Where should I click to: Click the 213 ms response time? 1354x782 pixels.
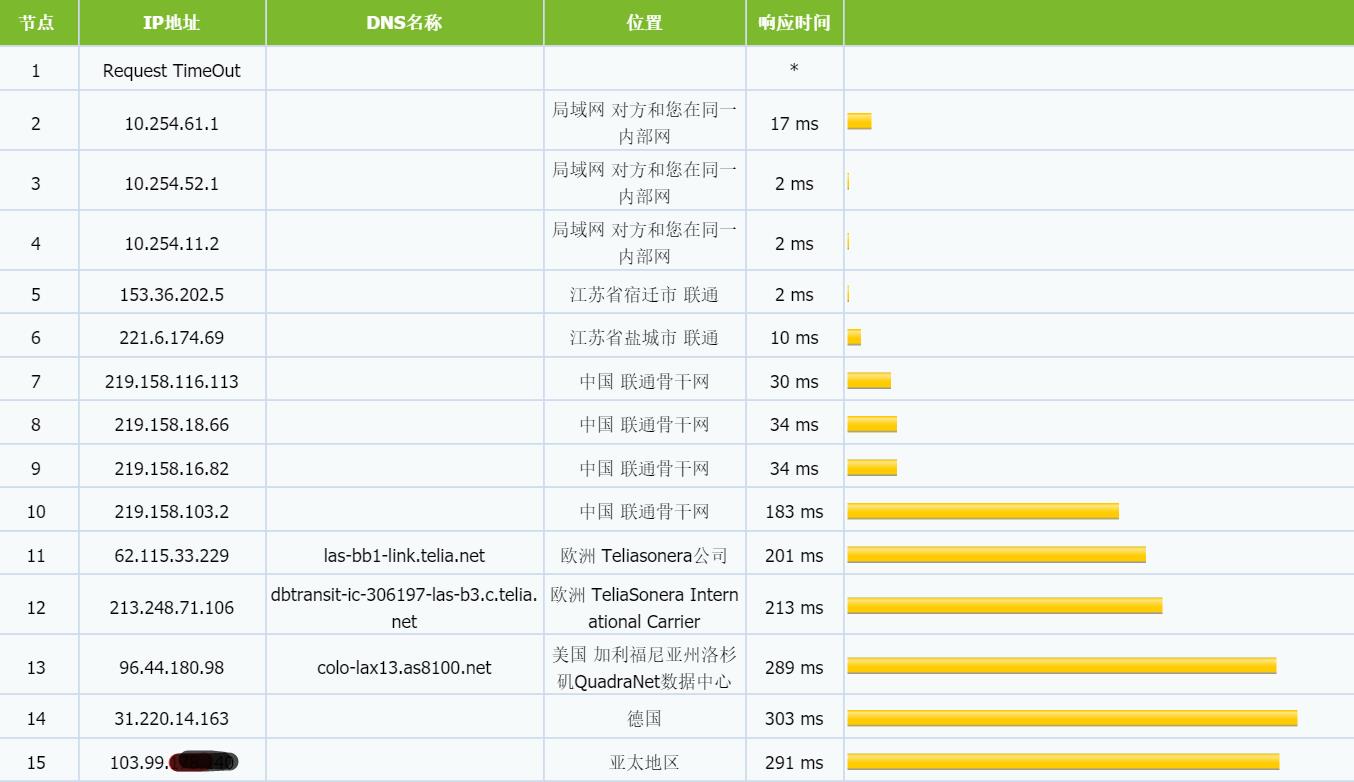click(794, 608)
